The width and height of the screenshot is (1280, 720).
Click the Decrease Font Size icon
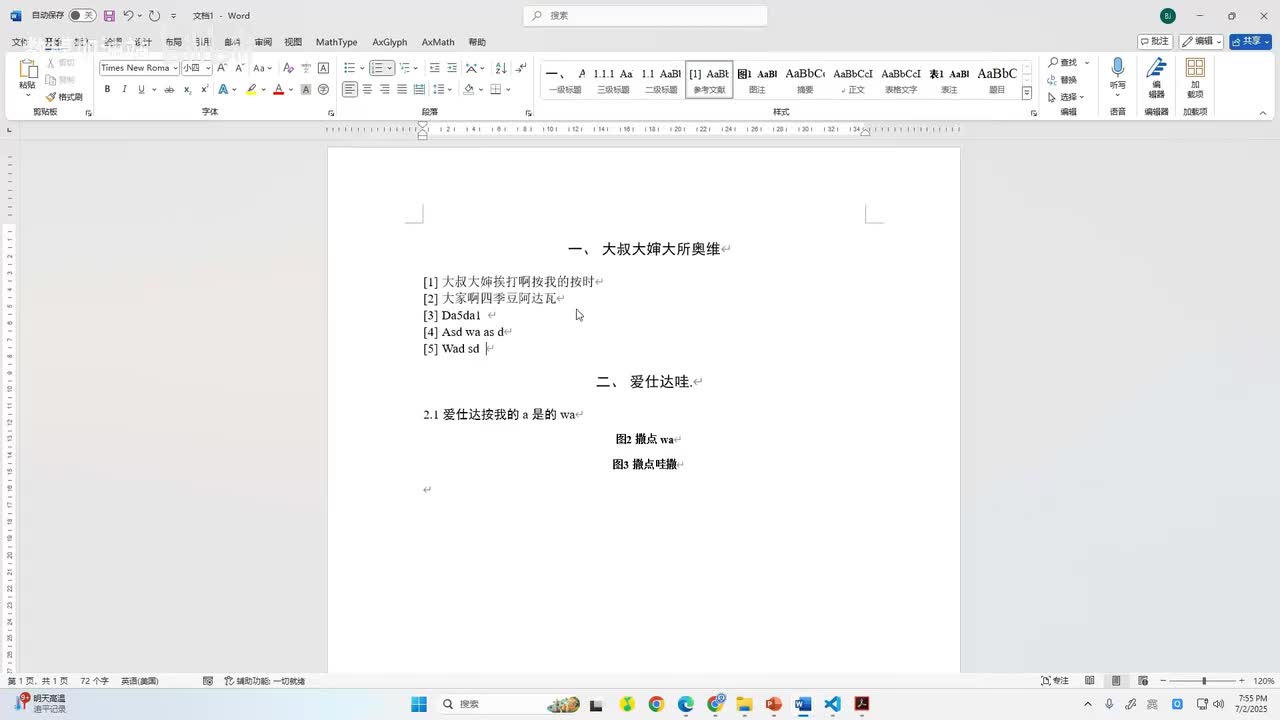[x=238, y=68]
